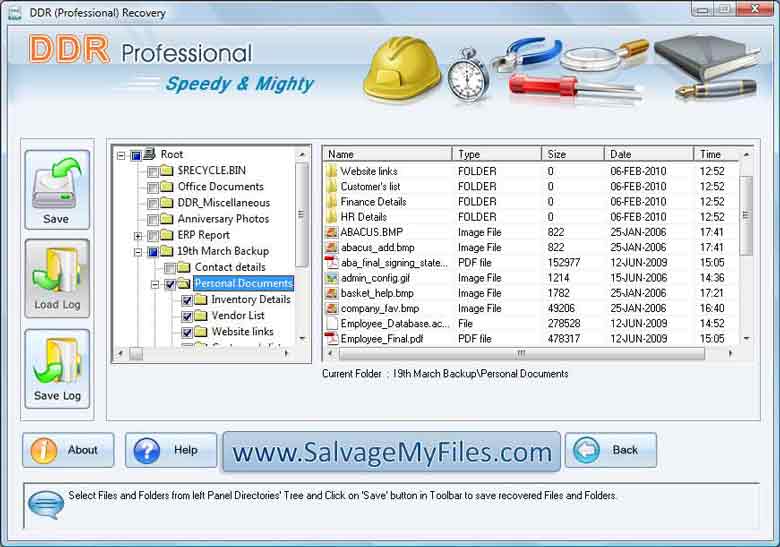Screen dimensions: 780x547
Task: Click the Contact details folder icon
Action: click(x=184, y=268)
